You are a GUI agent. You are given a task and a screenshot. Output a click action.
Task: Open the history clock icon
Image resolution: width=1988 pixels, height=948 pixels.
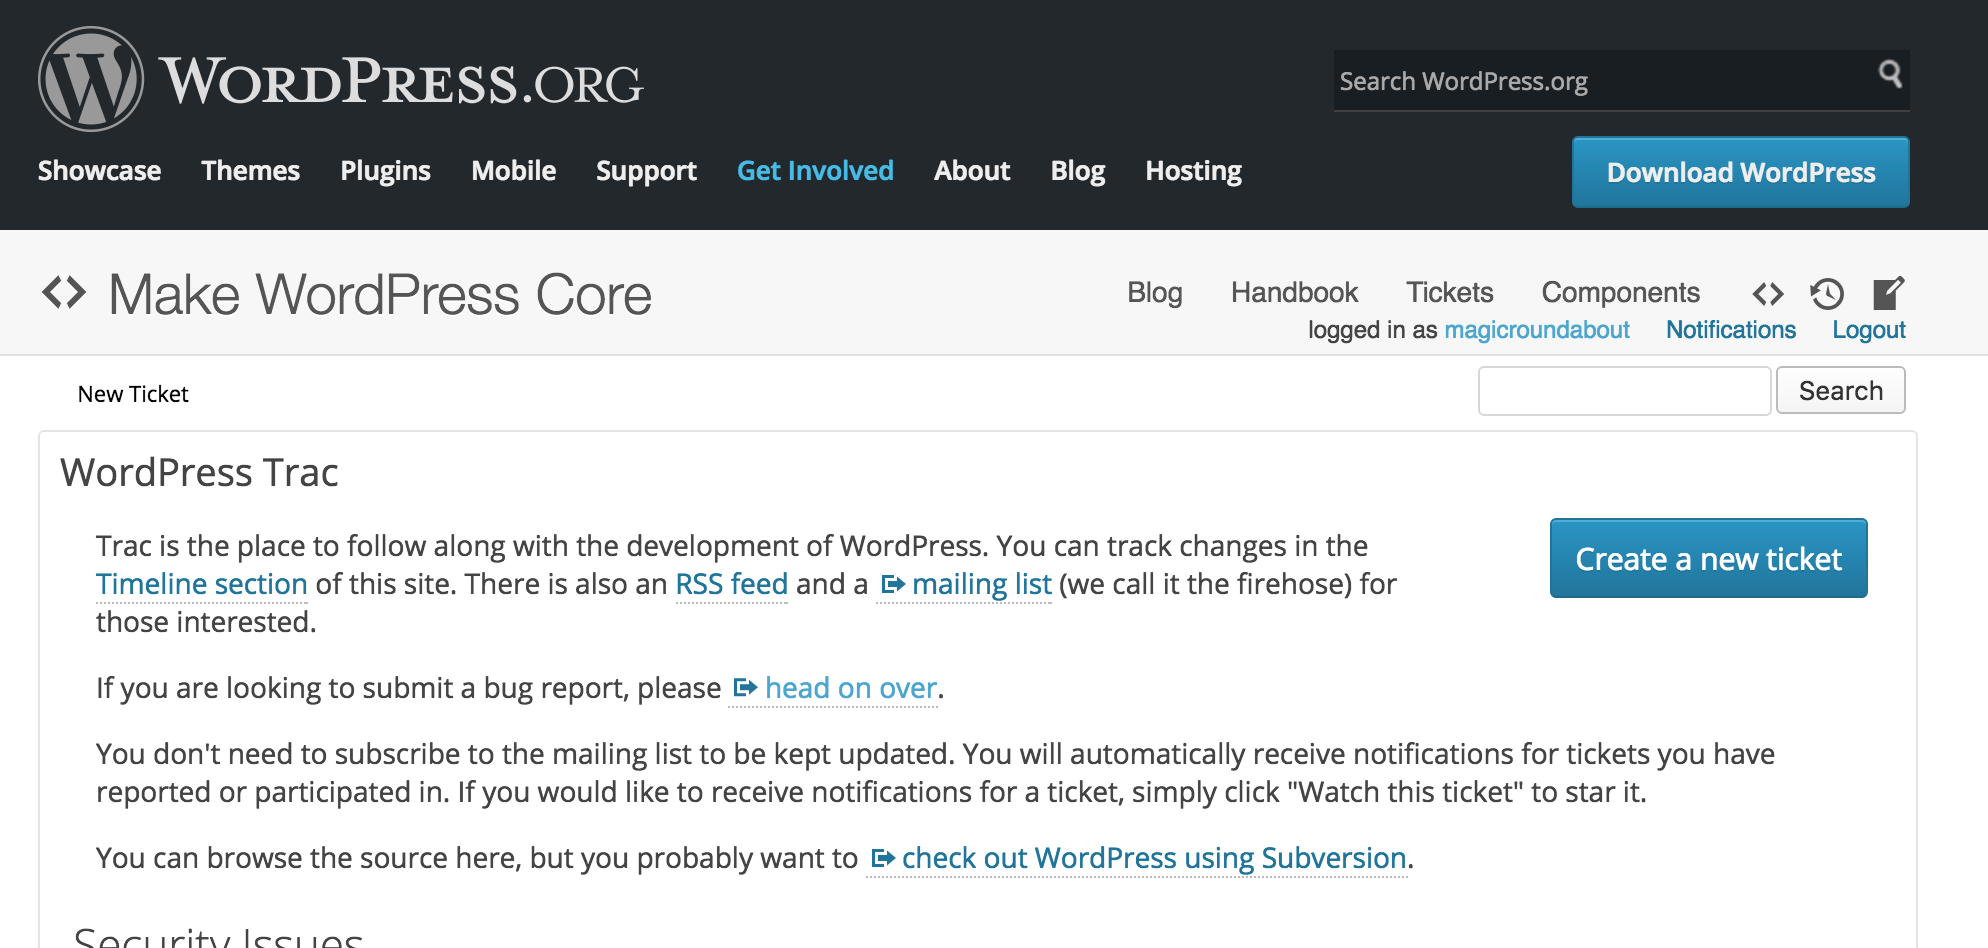(x=1827, y=294)
